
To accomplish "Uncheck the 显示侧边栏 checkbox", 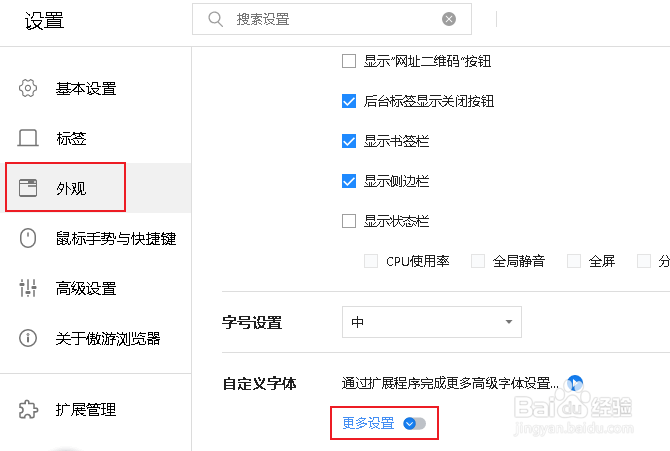I will click(349, 181).
